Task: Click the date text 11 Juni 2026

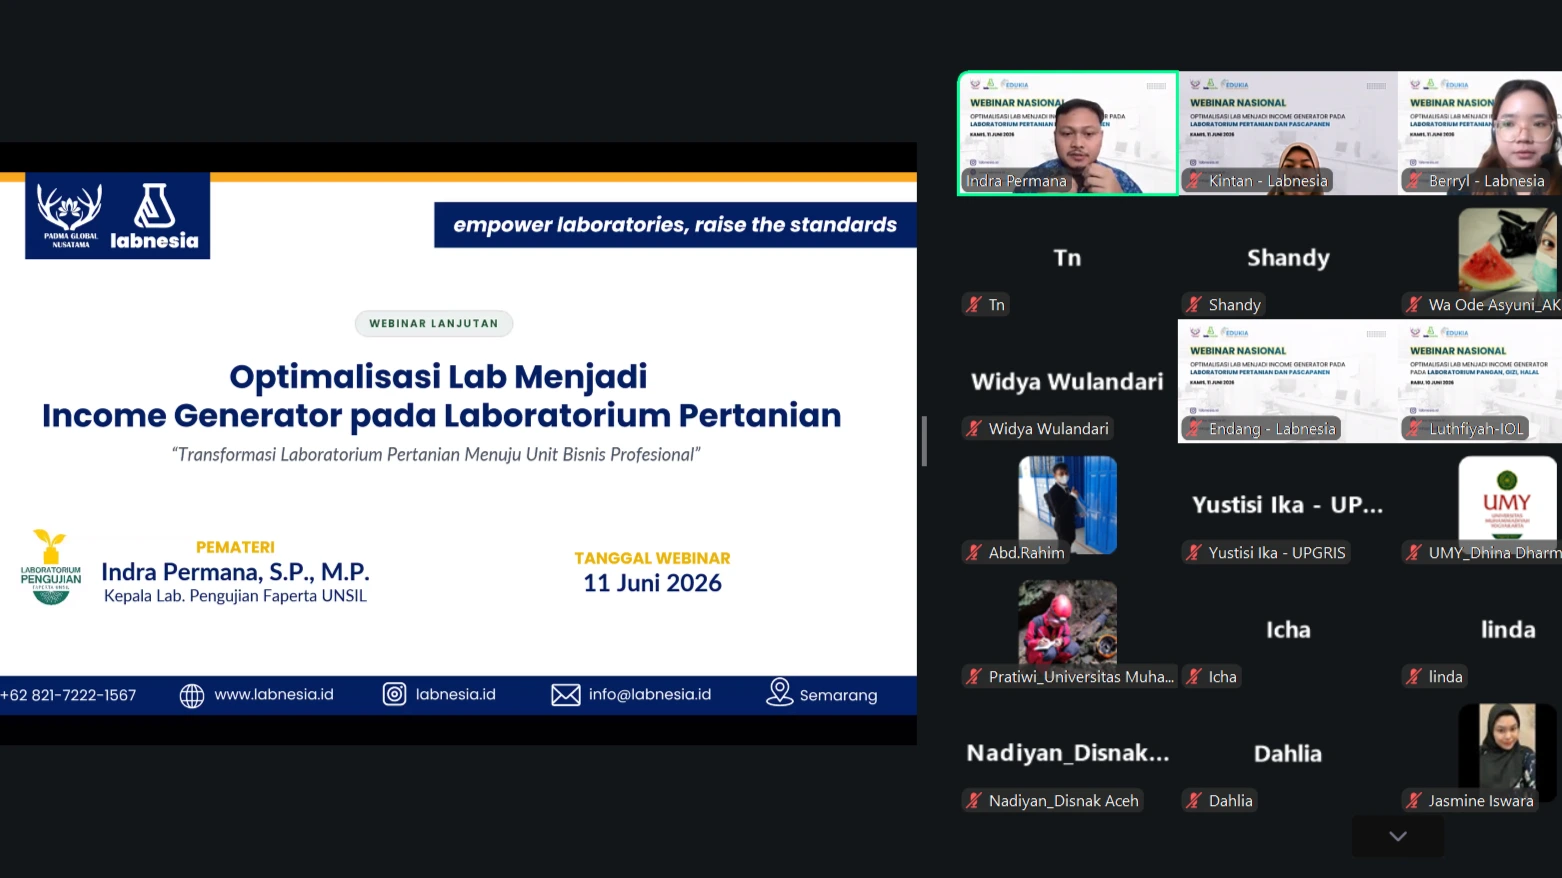Action: pos(652,583)
